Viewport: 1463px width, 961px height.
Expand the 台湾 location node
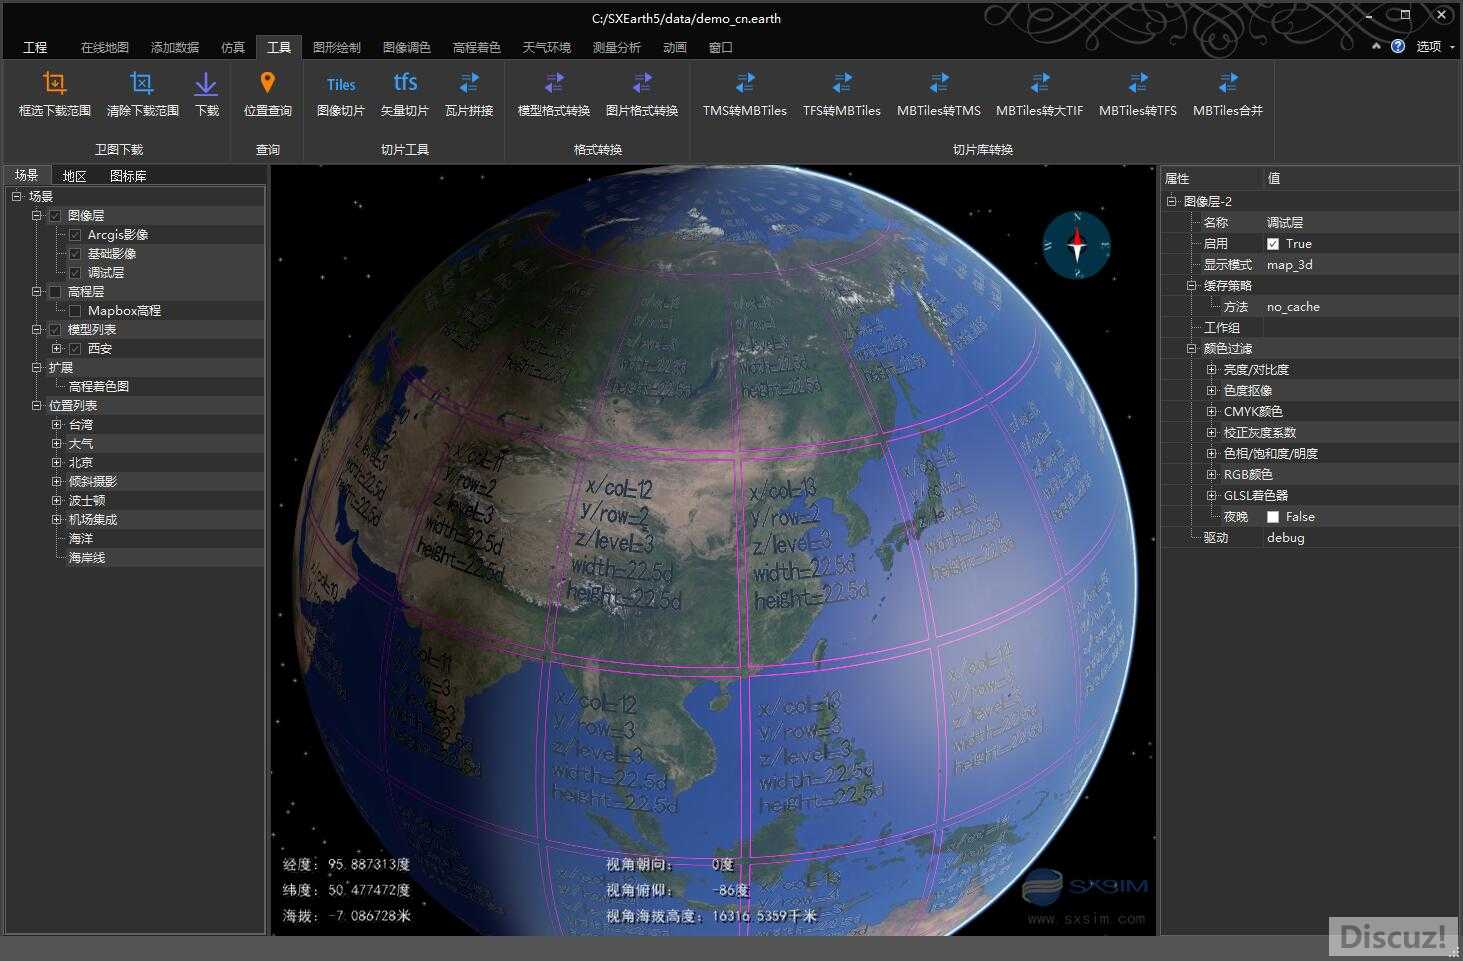[57, 425]
